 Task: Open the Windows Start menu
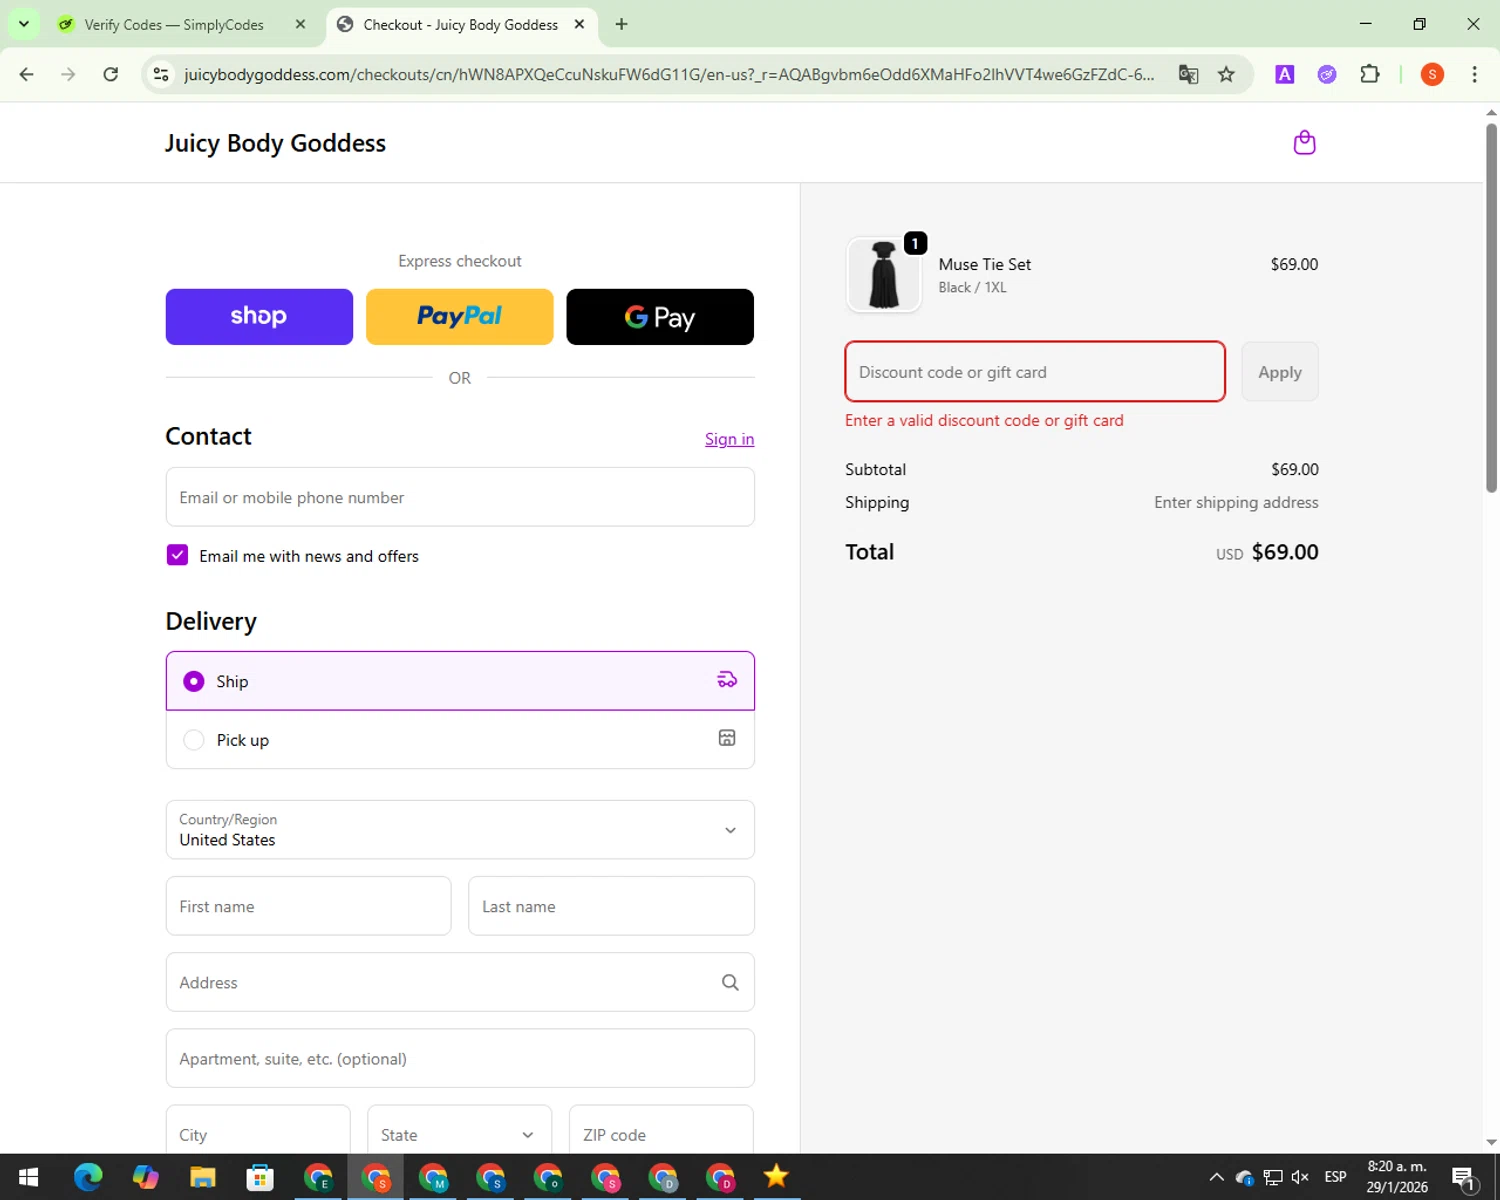[x=28, y=1177]
